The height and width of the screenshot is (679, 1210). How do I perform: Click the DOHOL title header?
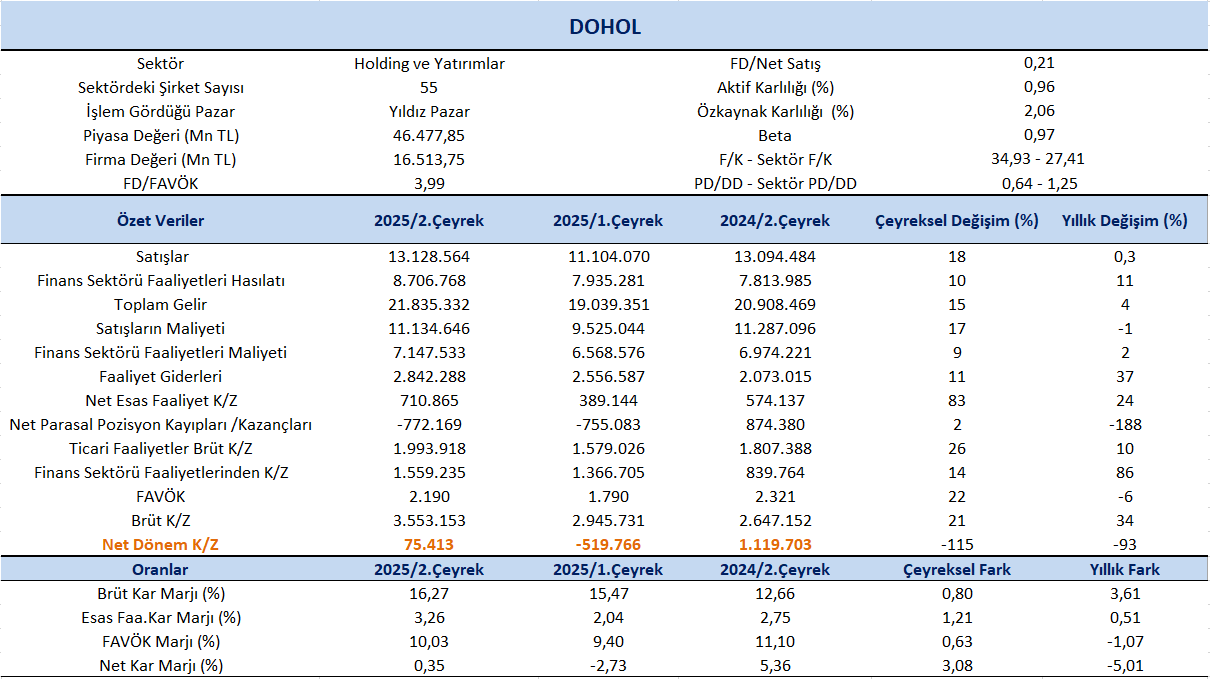[x=605, y=27]
